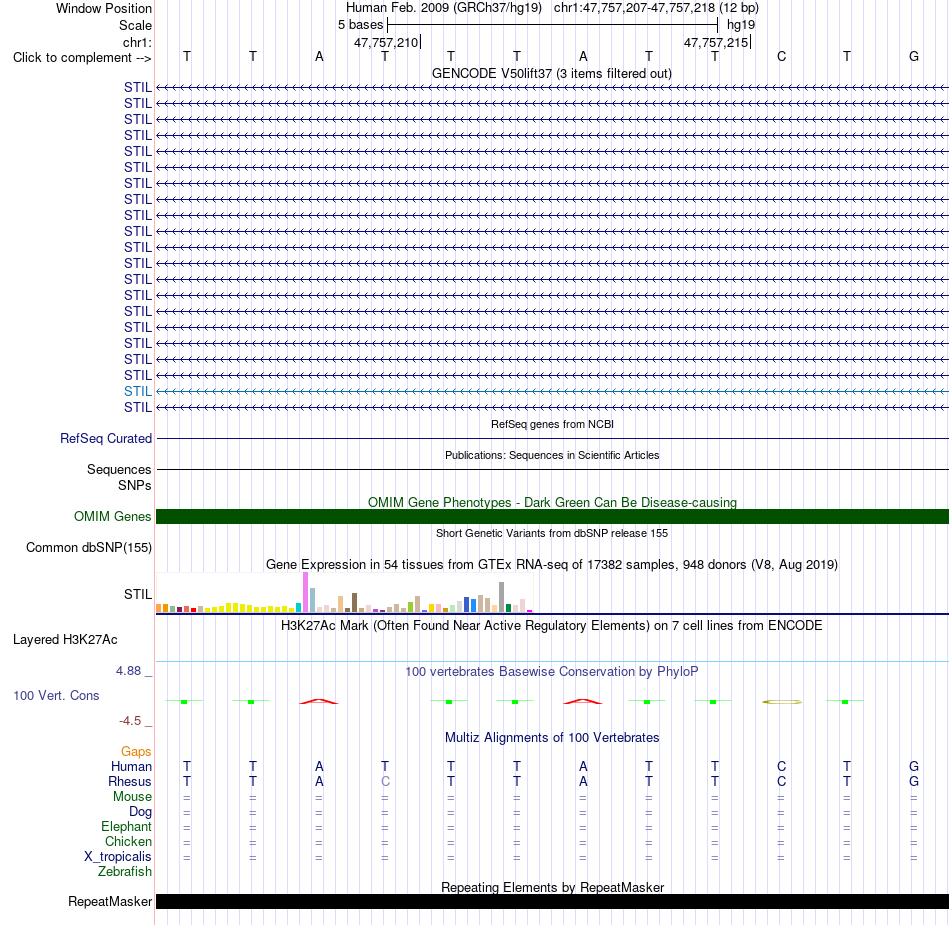
Task: Open "Multiz Alignments of 100 Vertebrates" title
Action: 552,738
